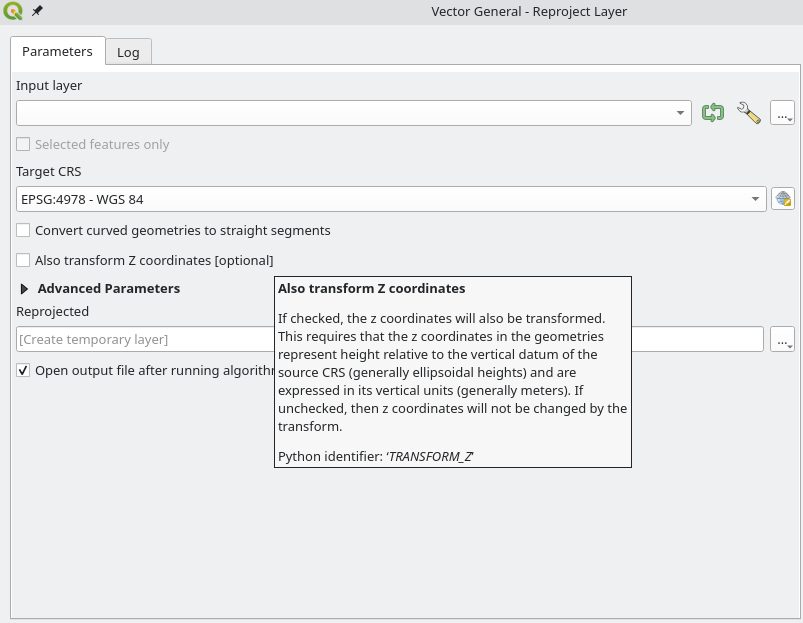Click the green Iterate over layer icon
Image resolution: width=803 pixels, height=623 pixels.
[x=713, y=113]
